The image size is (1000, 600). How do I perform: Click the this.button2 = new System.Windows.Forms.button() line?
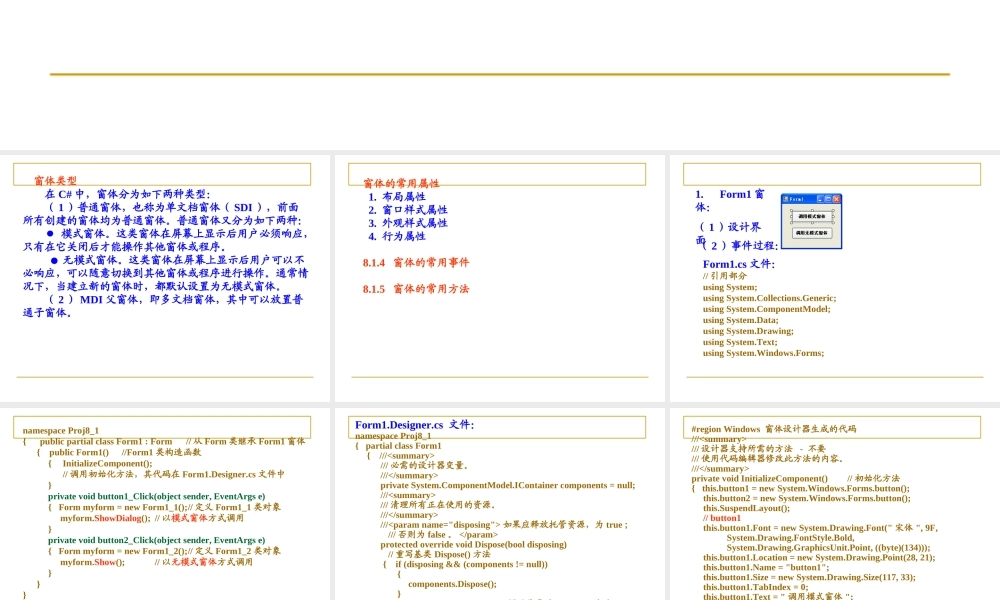[x=807, y=498]
